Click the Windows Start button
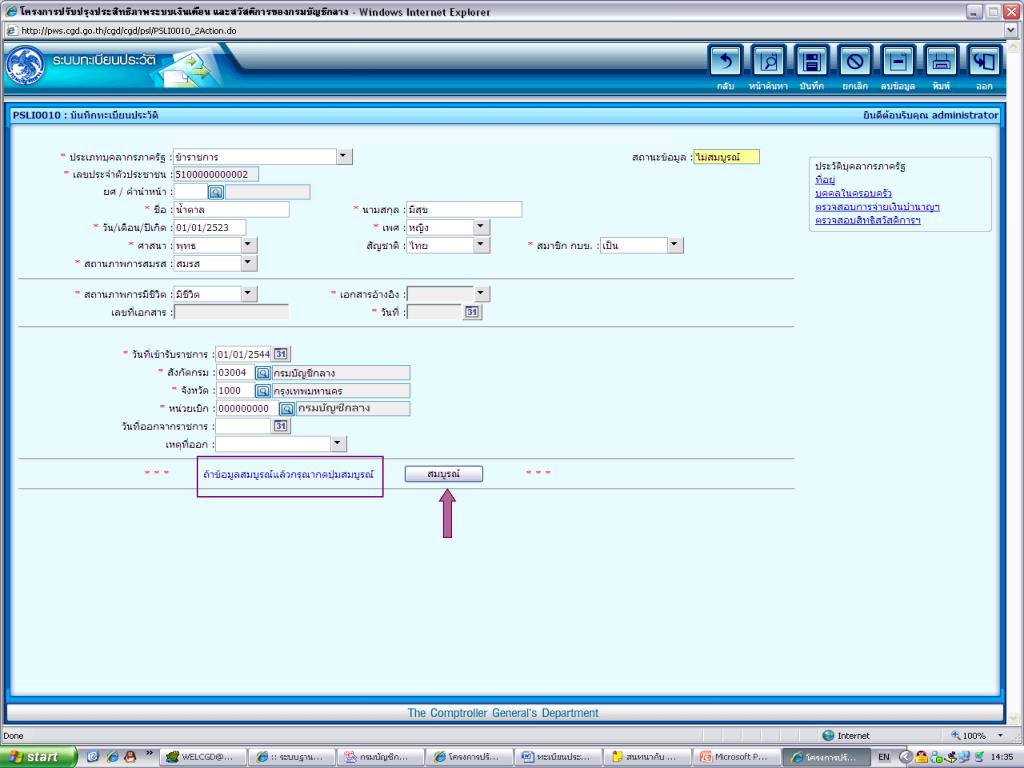Viewport: 1024px width, 768px height. coord(37,757)
